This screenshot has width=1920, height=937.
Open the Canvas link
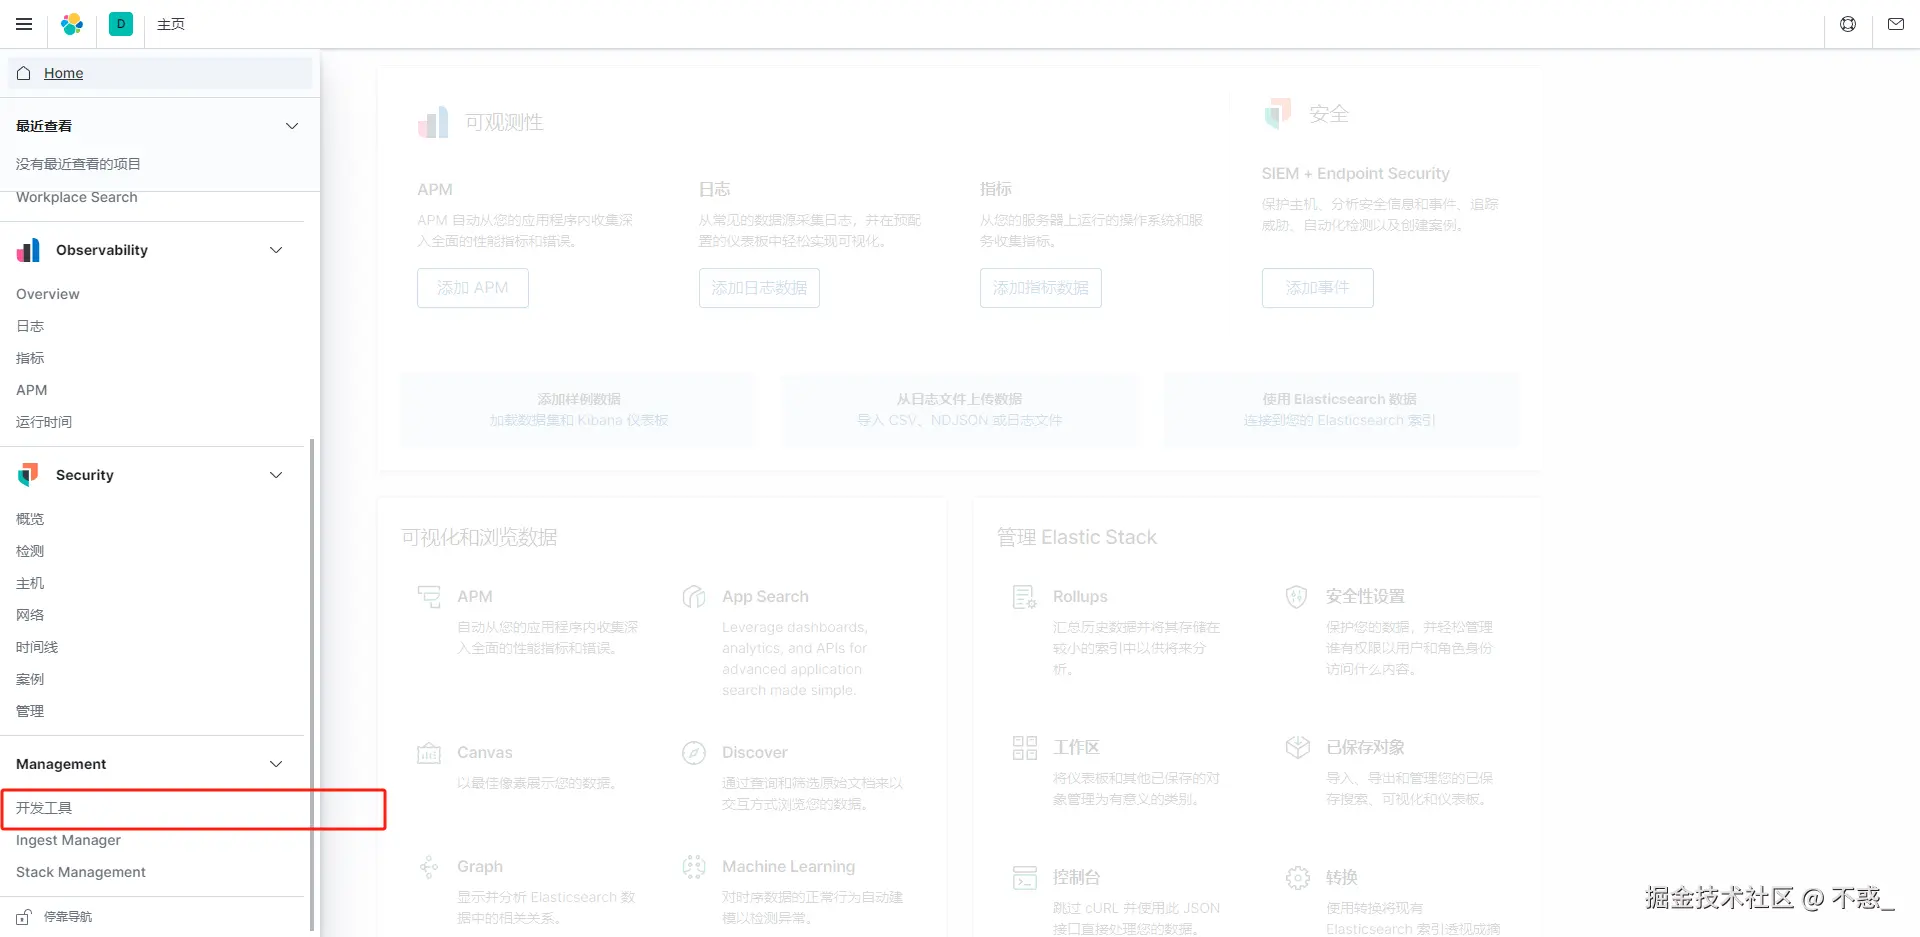coord(485,753)
